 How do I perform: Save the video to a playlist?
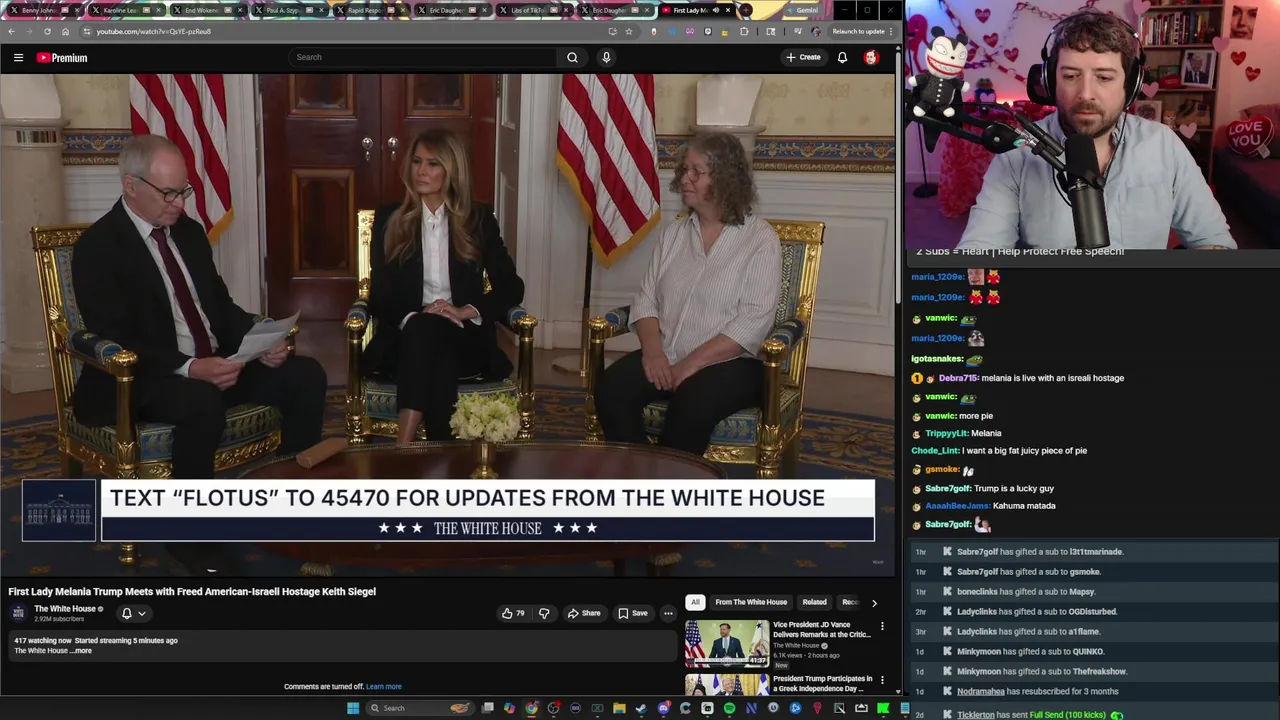pyautogui.click(x=632, y=613)
